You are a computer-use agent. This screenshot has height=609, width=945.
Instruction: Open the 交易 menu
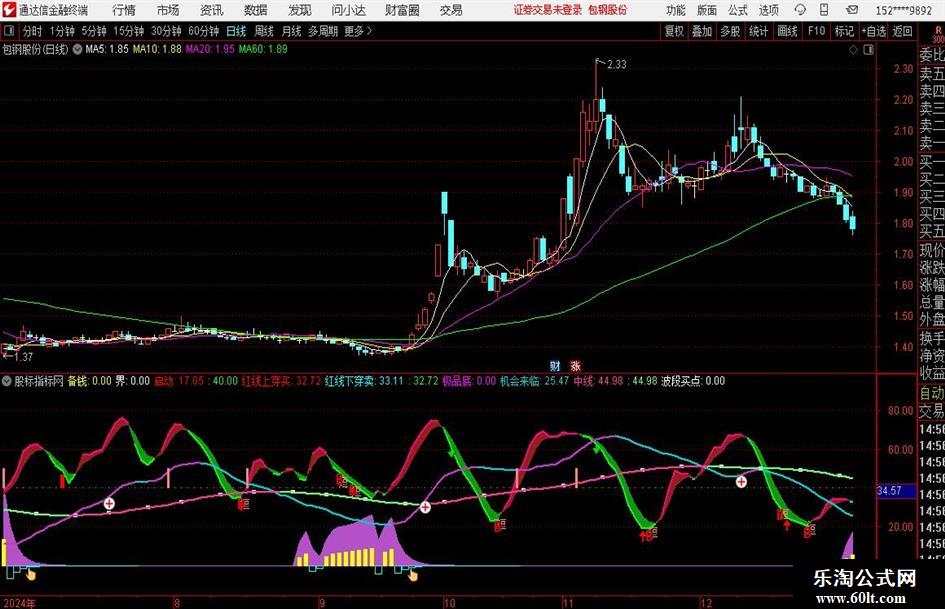click(451, 10)
